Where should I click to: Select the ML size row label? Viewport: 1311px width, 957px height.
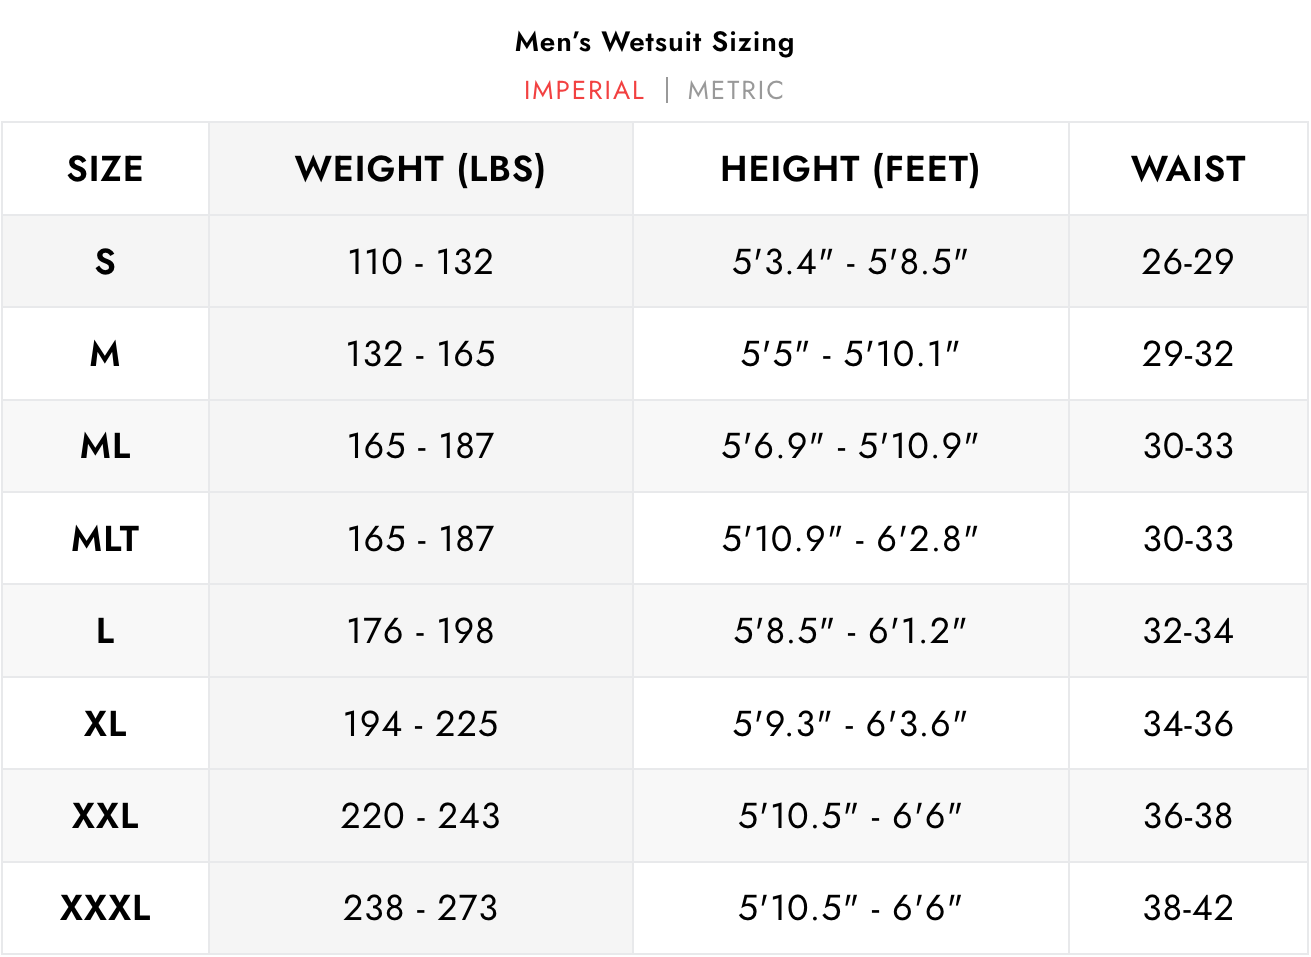coord(105,446)
